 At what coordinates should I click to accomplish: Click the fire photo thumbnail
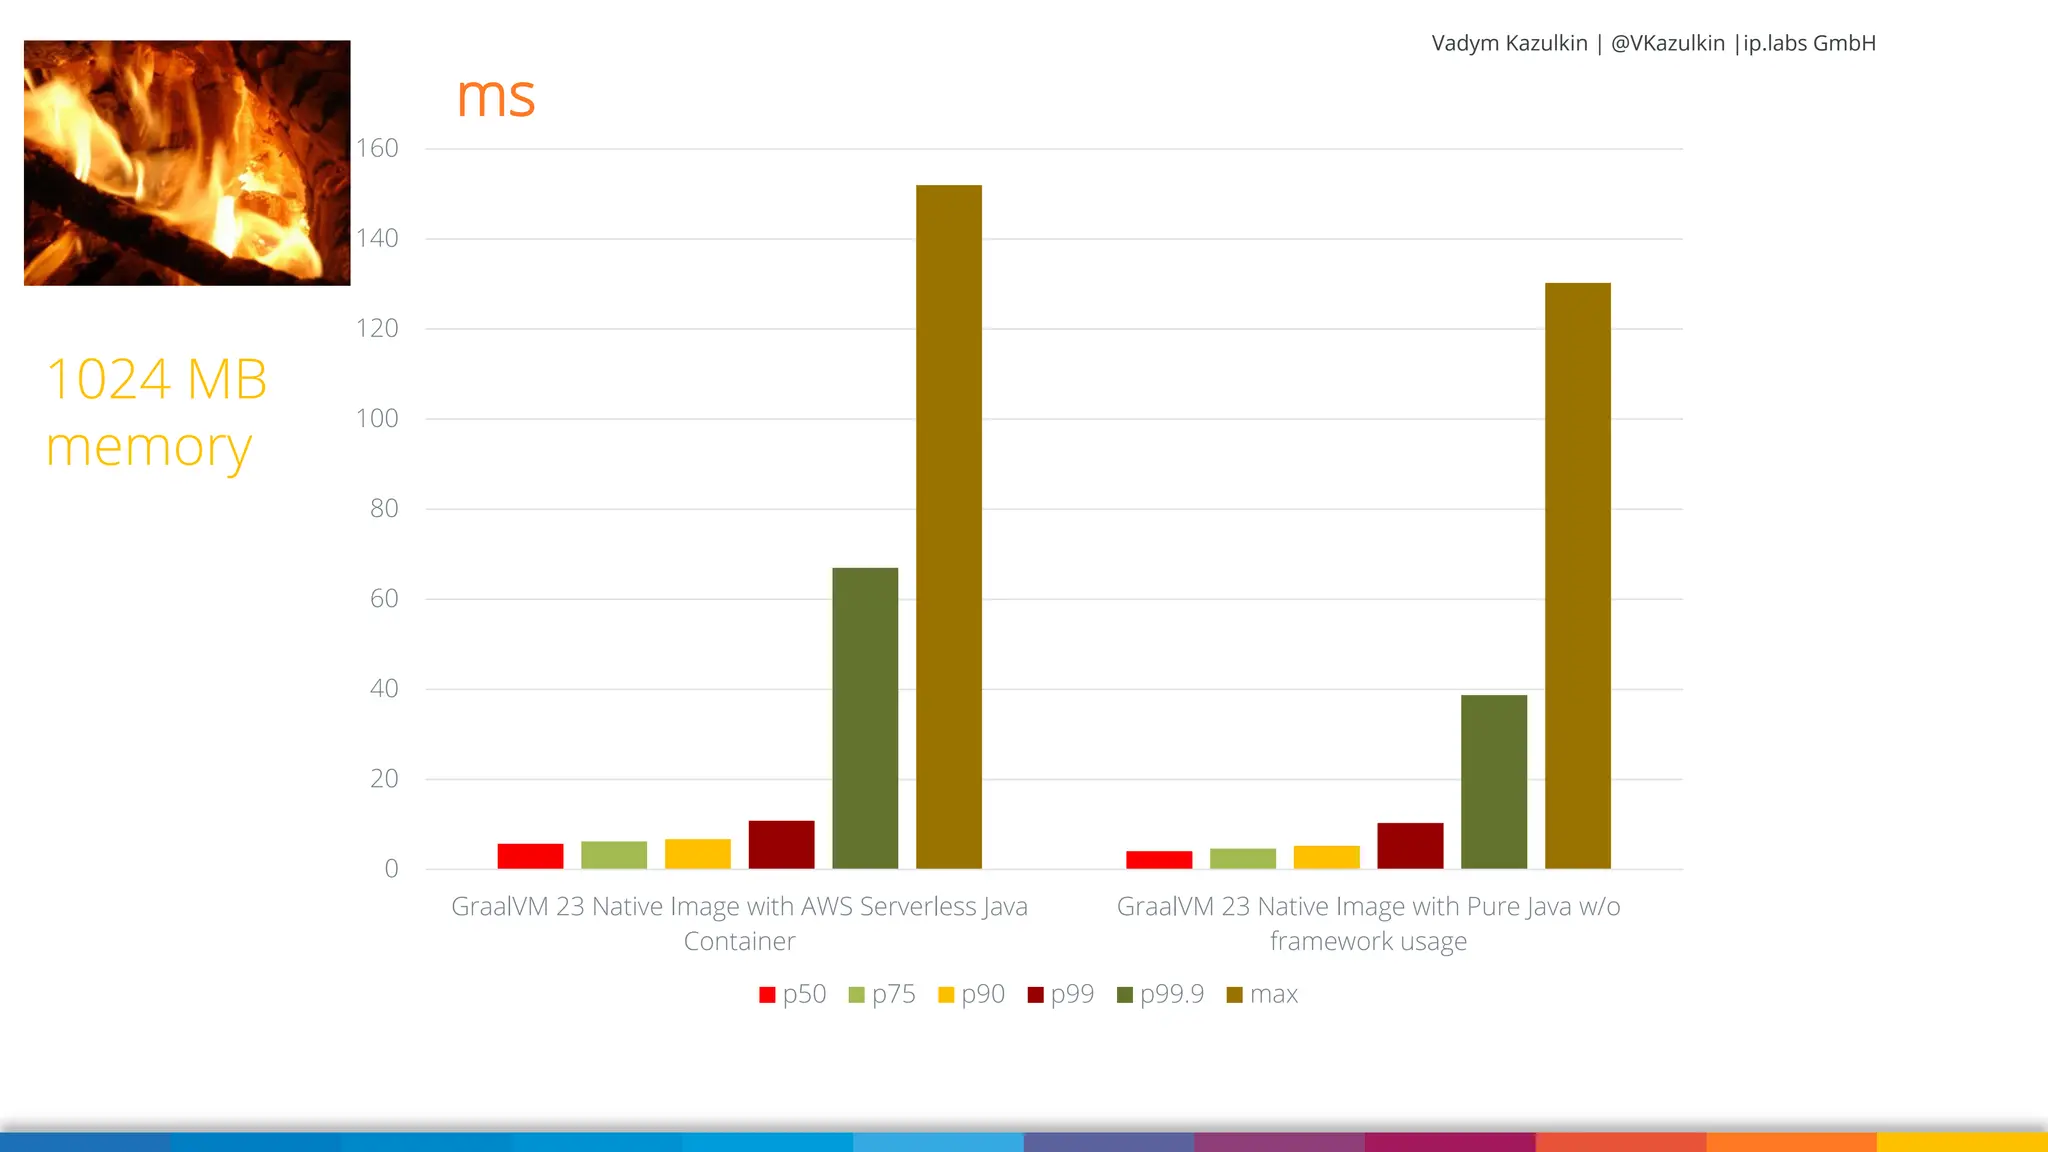[187, 163]
